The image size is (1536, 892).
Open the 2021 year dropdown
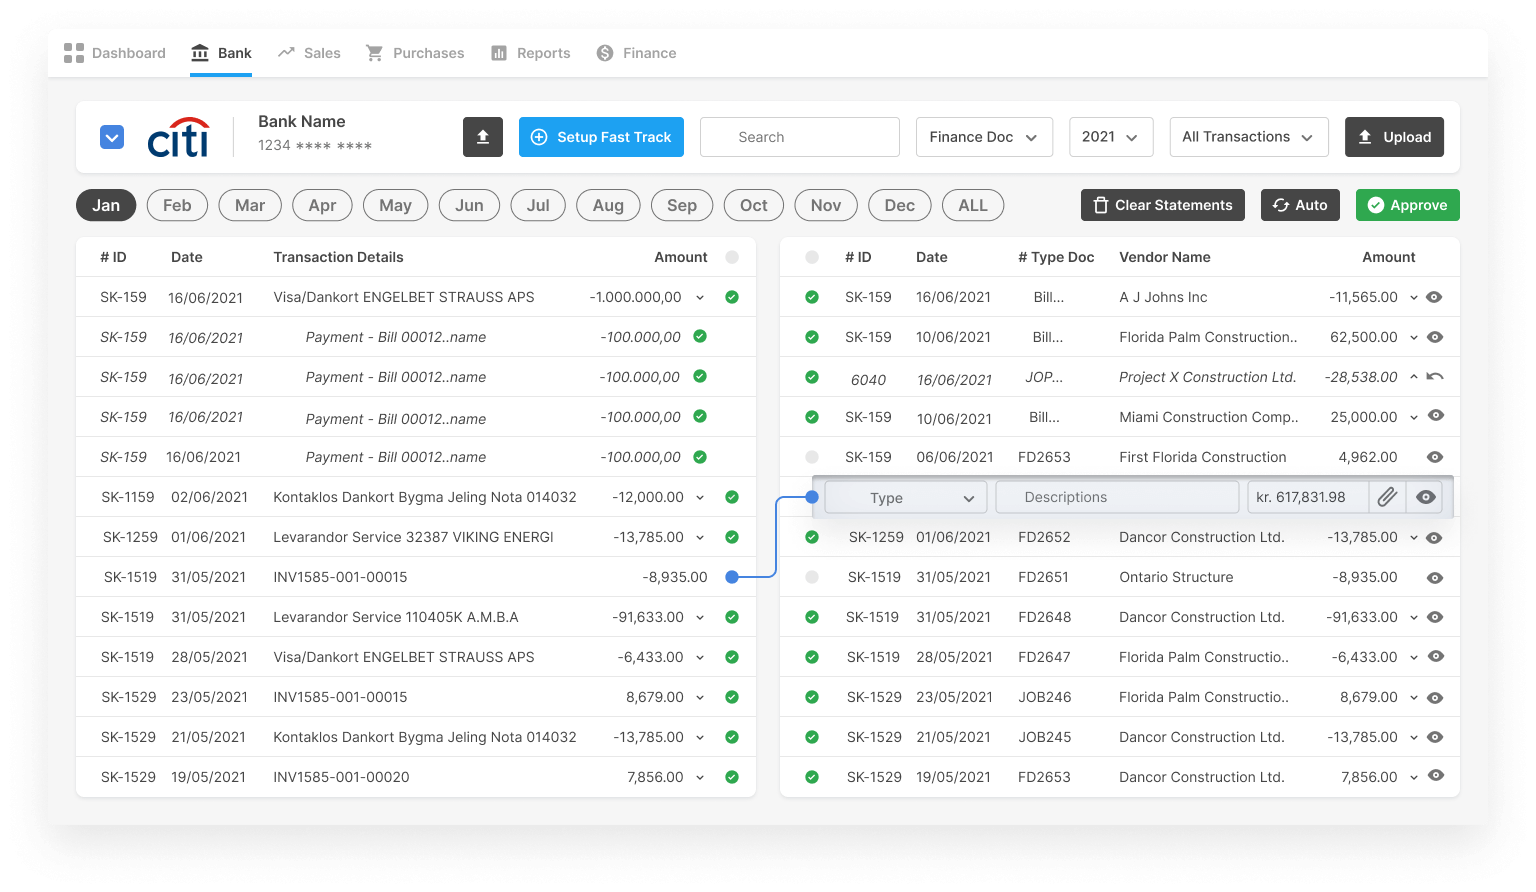tap(1110, 137)
